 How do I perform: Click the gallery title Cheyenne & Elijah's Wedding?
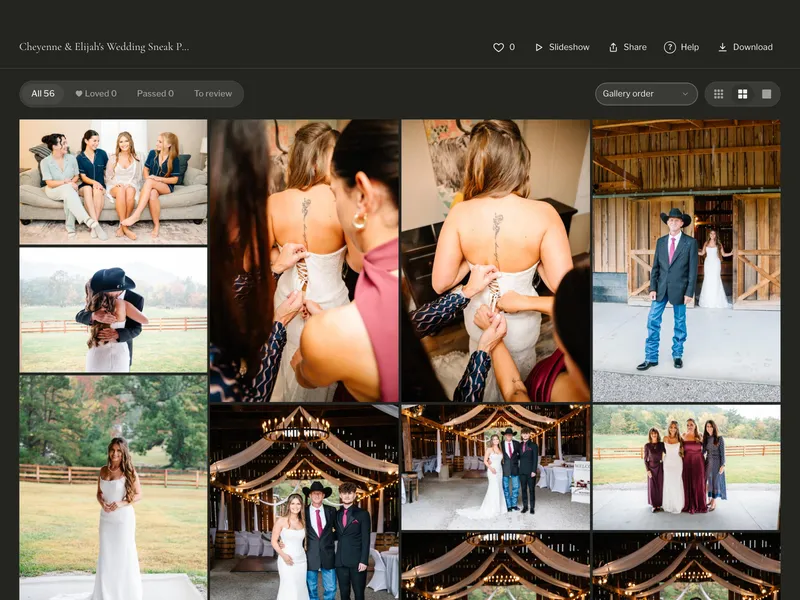(104, 47)
